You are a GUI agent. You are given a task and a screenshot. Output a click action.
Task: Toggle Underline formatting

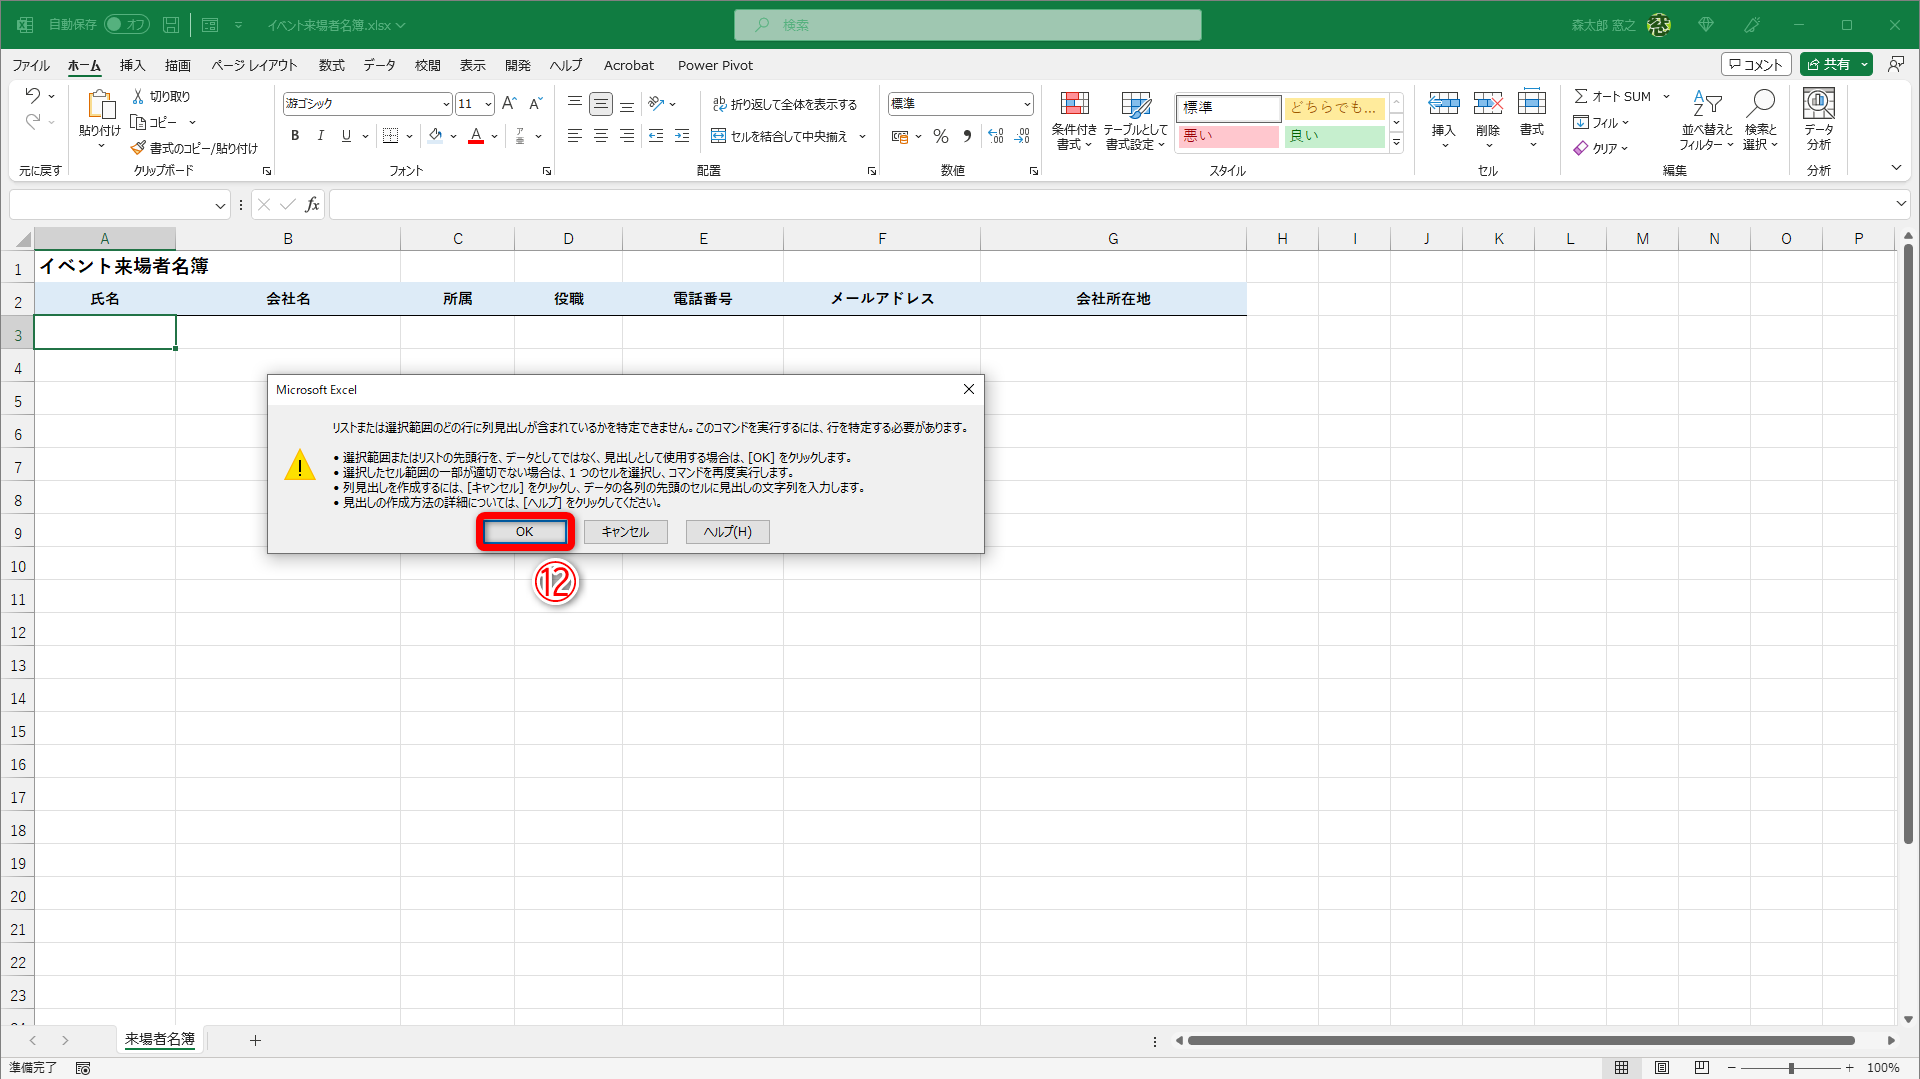point(346,136)
